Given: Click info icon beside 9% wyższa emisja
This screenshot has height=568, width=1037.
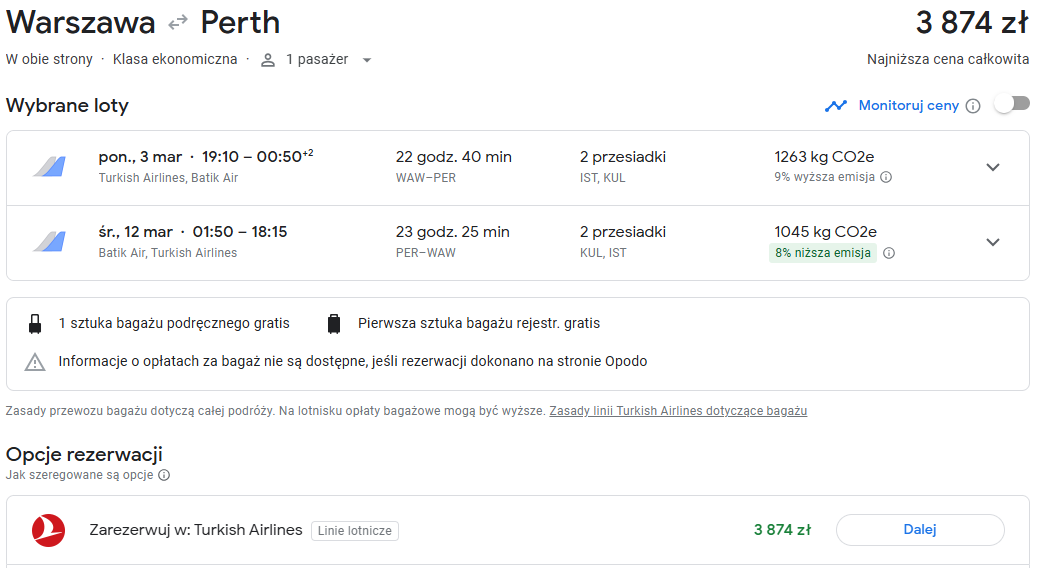Looking at the screenshot, I should pos(886,177).
